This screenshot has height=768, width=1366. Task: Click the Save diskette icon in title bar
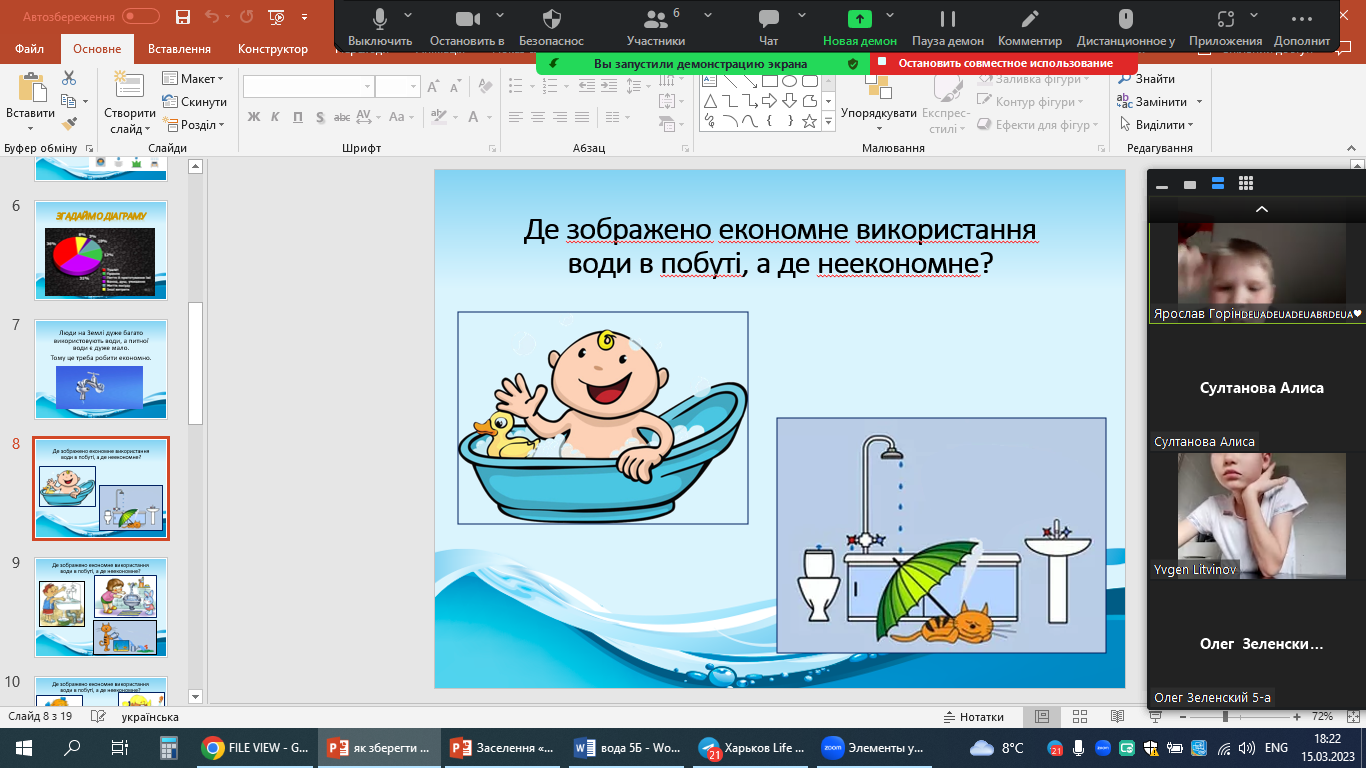(x=182, y=16)
